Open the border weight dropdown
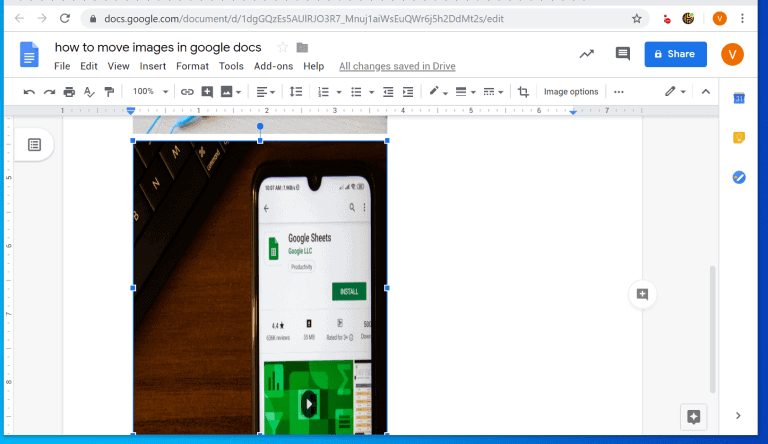The width and height of the screenshot is (768, 444). [465, 92]
